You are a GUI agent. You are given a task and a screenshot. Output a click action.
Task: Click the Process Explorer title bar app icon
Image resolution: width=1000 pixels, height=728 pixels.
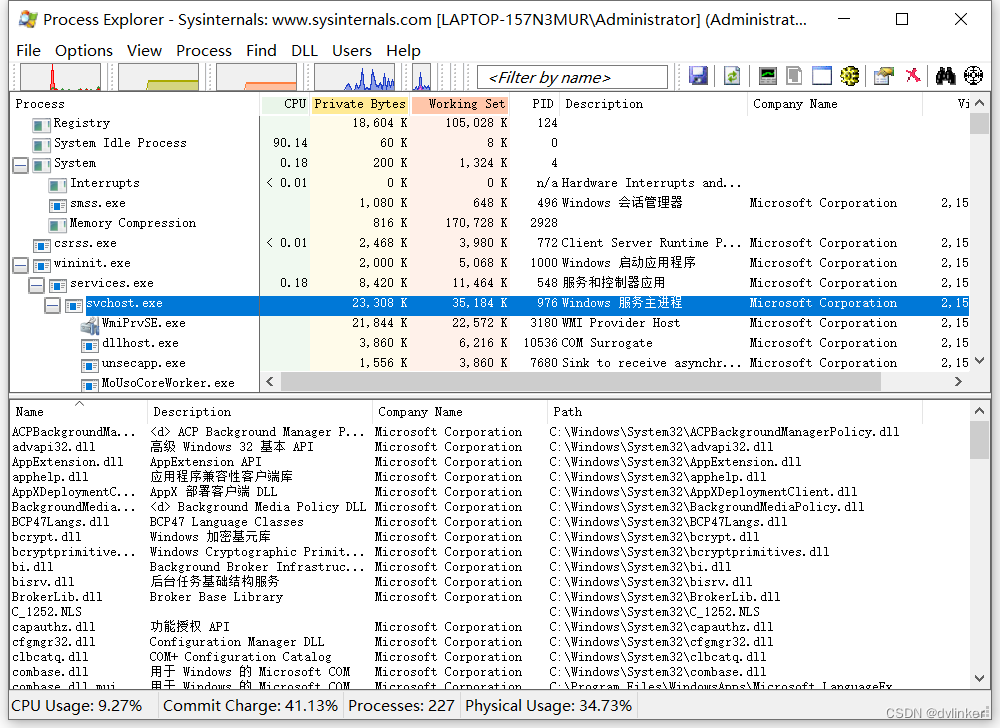point(27,20)
